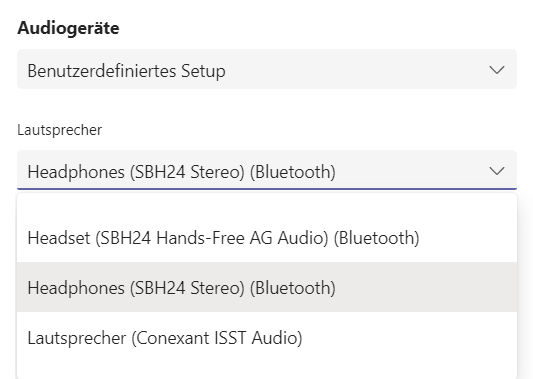Click "SBH24 Stereo" in the highlighted list row

[187, 288]
